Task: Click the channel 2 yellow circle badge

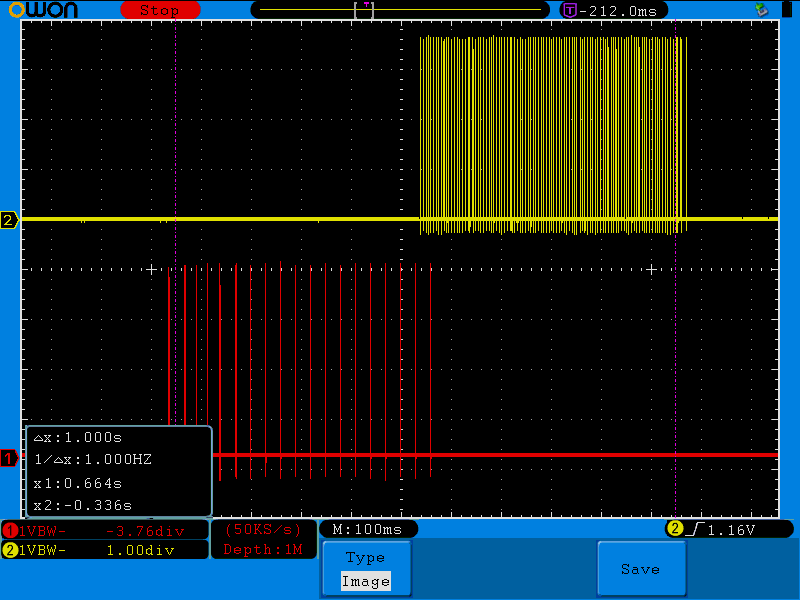Action: click(x=10, y=550)
